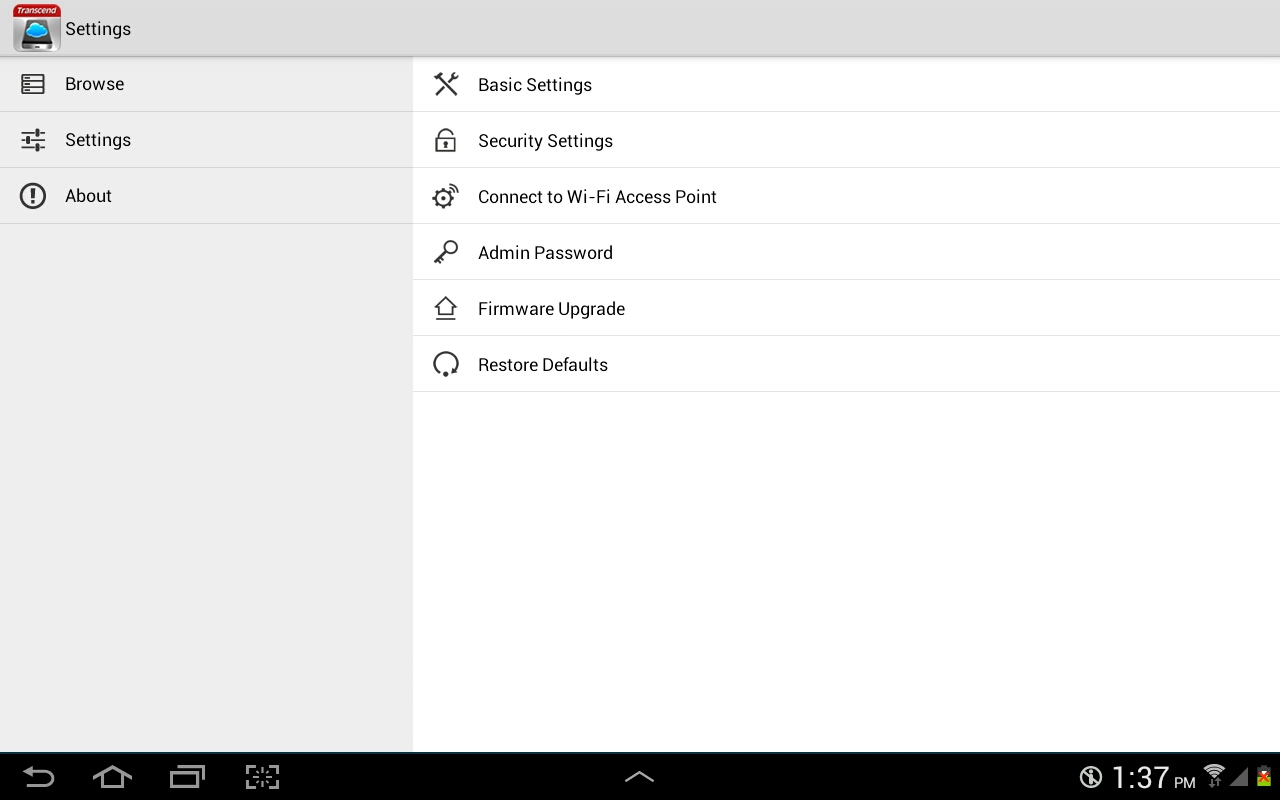This screenshot has width=1280, height=800.
Task: Click the exclamation icon beside About
Action: (33, 195)
